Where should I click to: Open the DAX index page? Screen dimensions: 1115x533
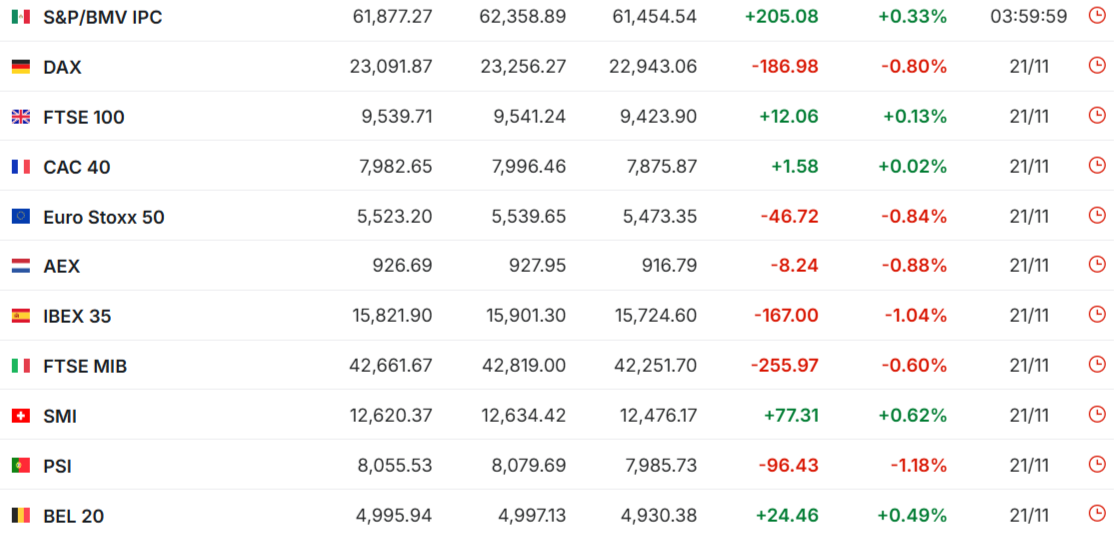coord(62,67)
